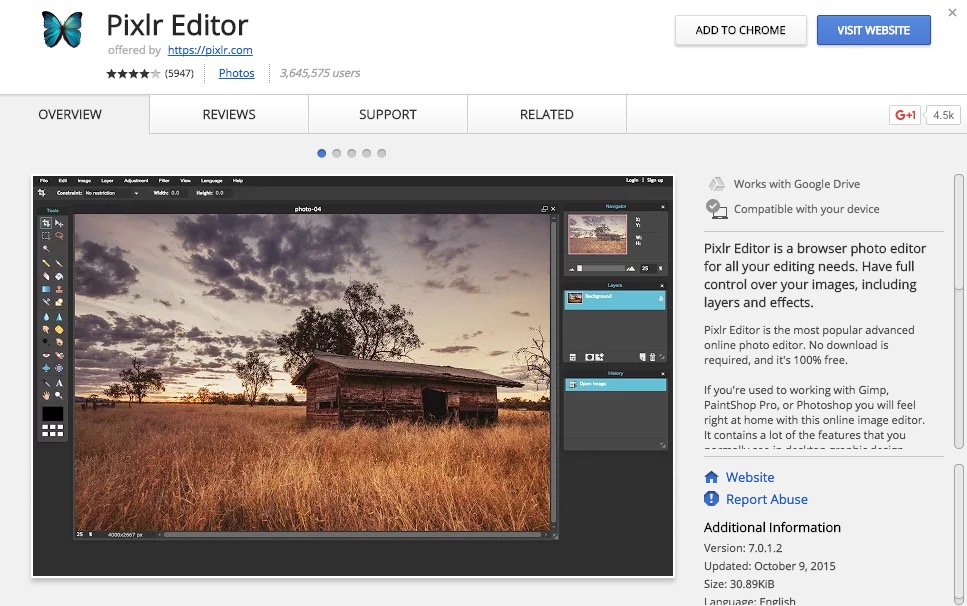This screenshot has height=606, width=967.
Task: Select the Crop tool in Tools panel
Action: [46, 223]
